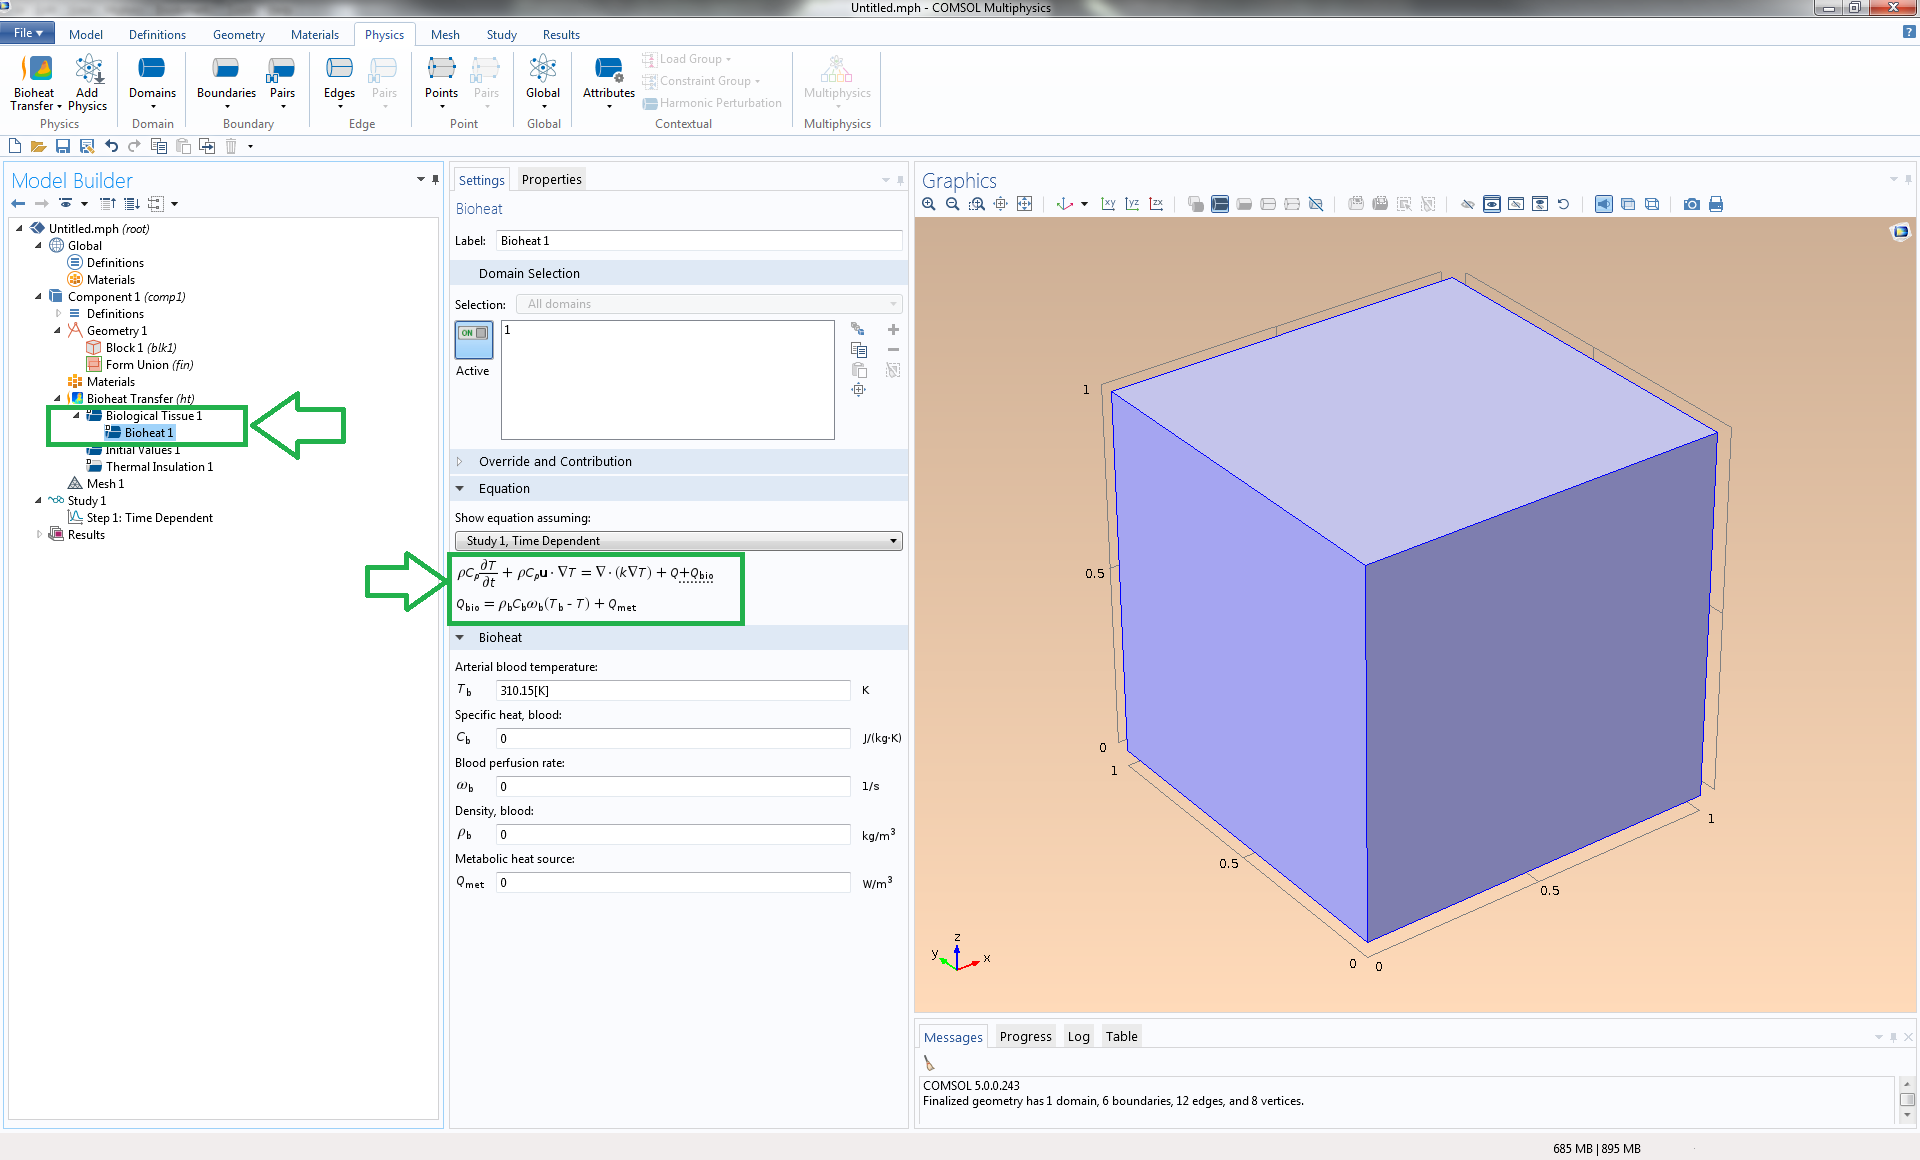
Task: Open the Show equation assuming dropdown
Action: click(x=678, y=541)
